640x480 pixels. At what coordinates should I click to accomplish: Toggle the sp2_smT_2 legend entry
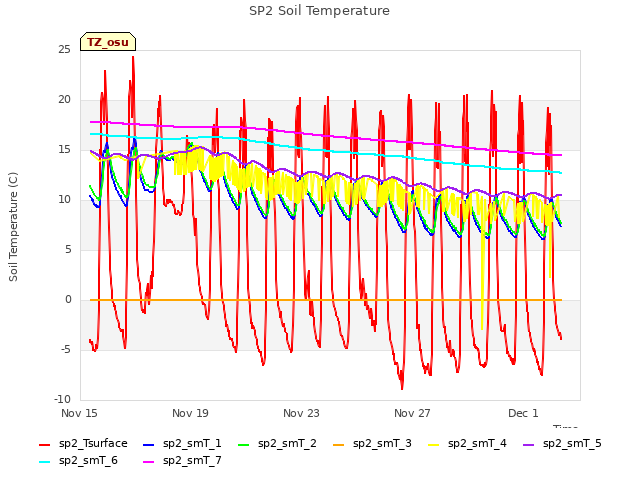coord(277,444)
